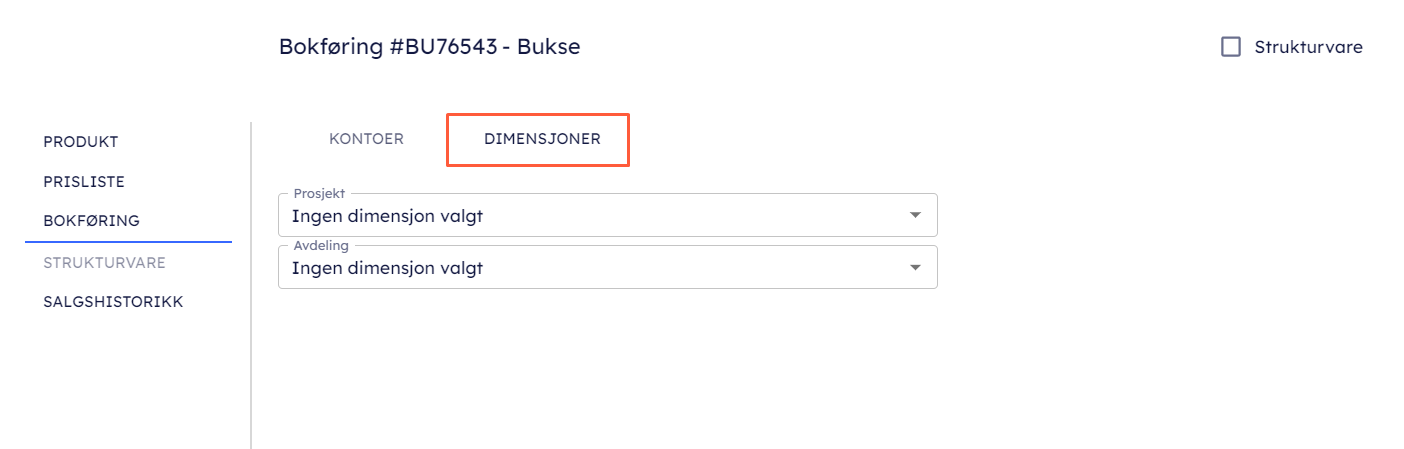Select the Dimensjoner tab

[x=542, y=139]
